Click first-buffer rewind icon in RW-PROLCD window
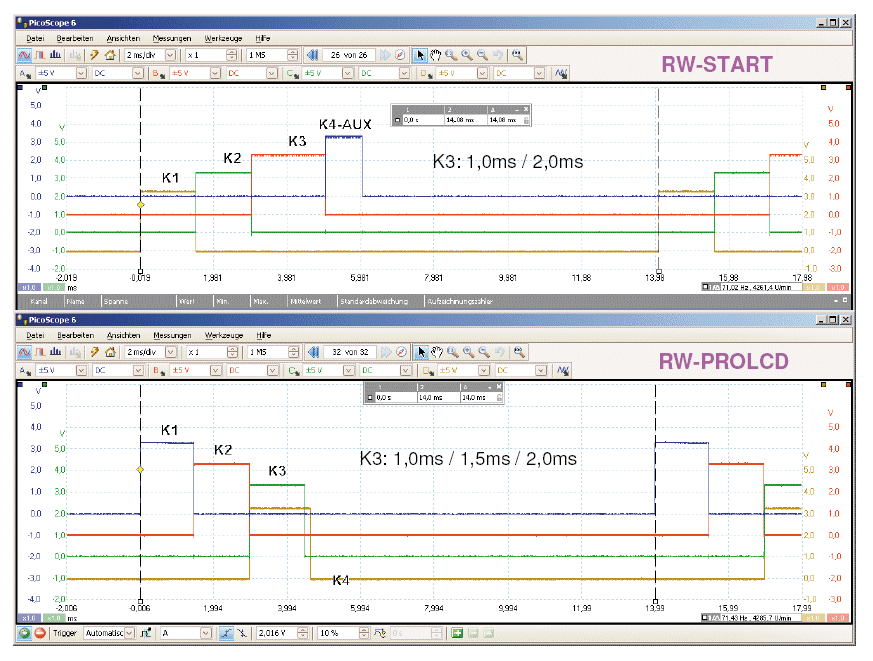 pyautogui.click(x=311, y=352)
